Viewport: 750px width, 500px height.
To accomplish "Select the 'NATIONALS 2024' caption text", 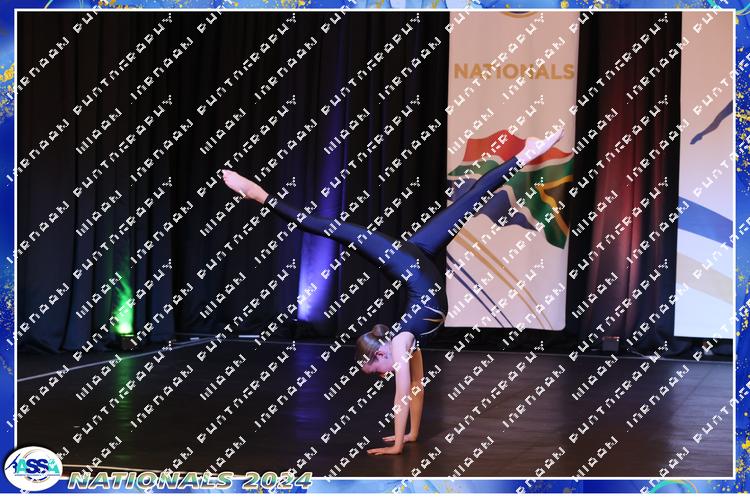I will (190, 480).
